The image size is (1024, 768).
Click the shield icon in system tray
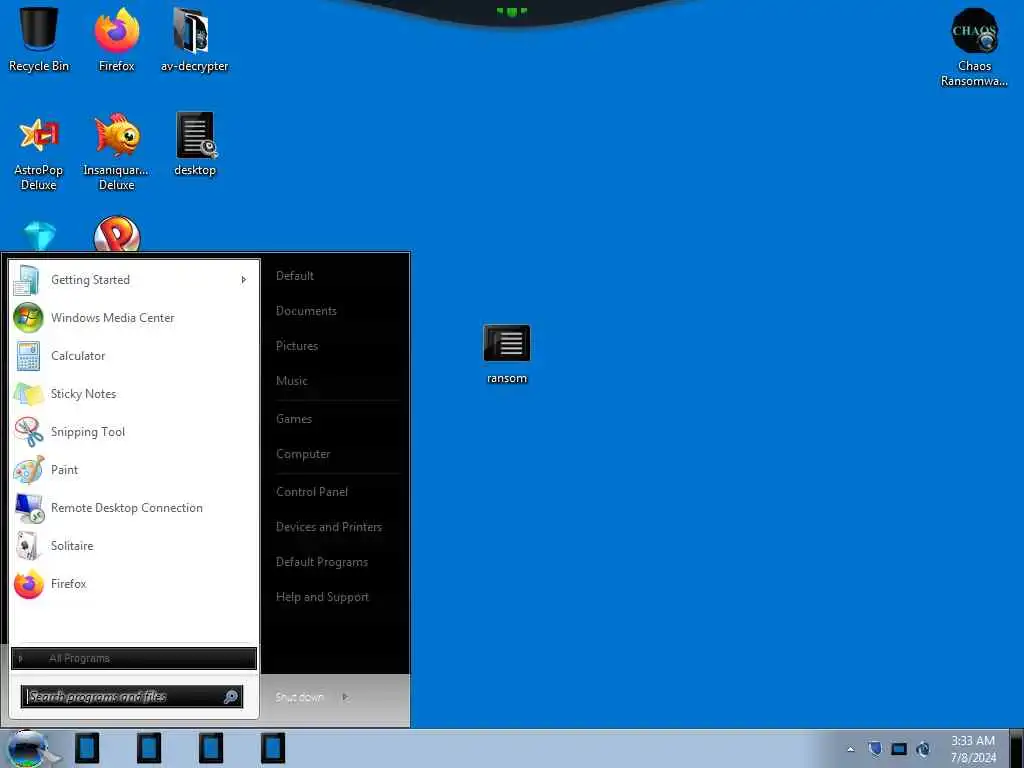[x=875, y=749]
